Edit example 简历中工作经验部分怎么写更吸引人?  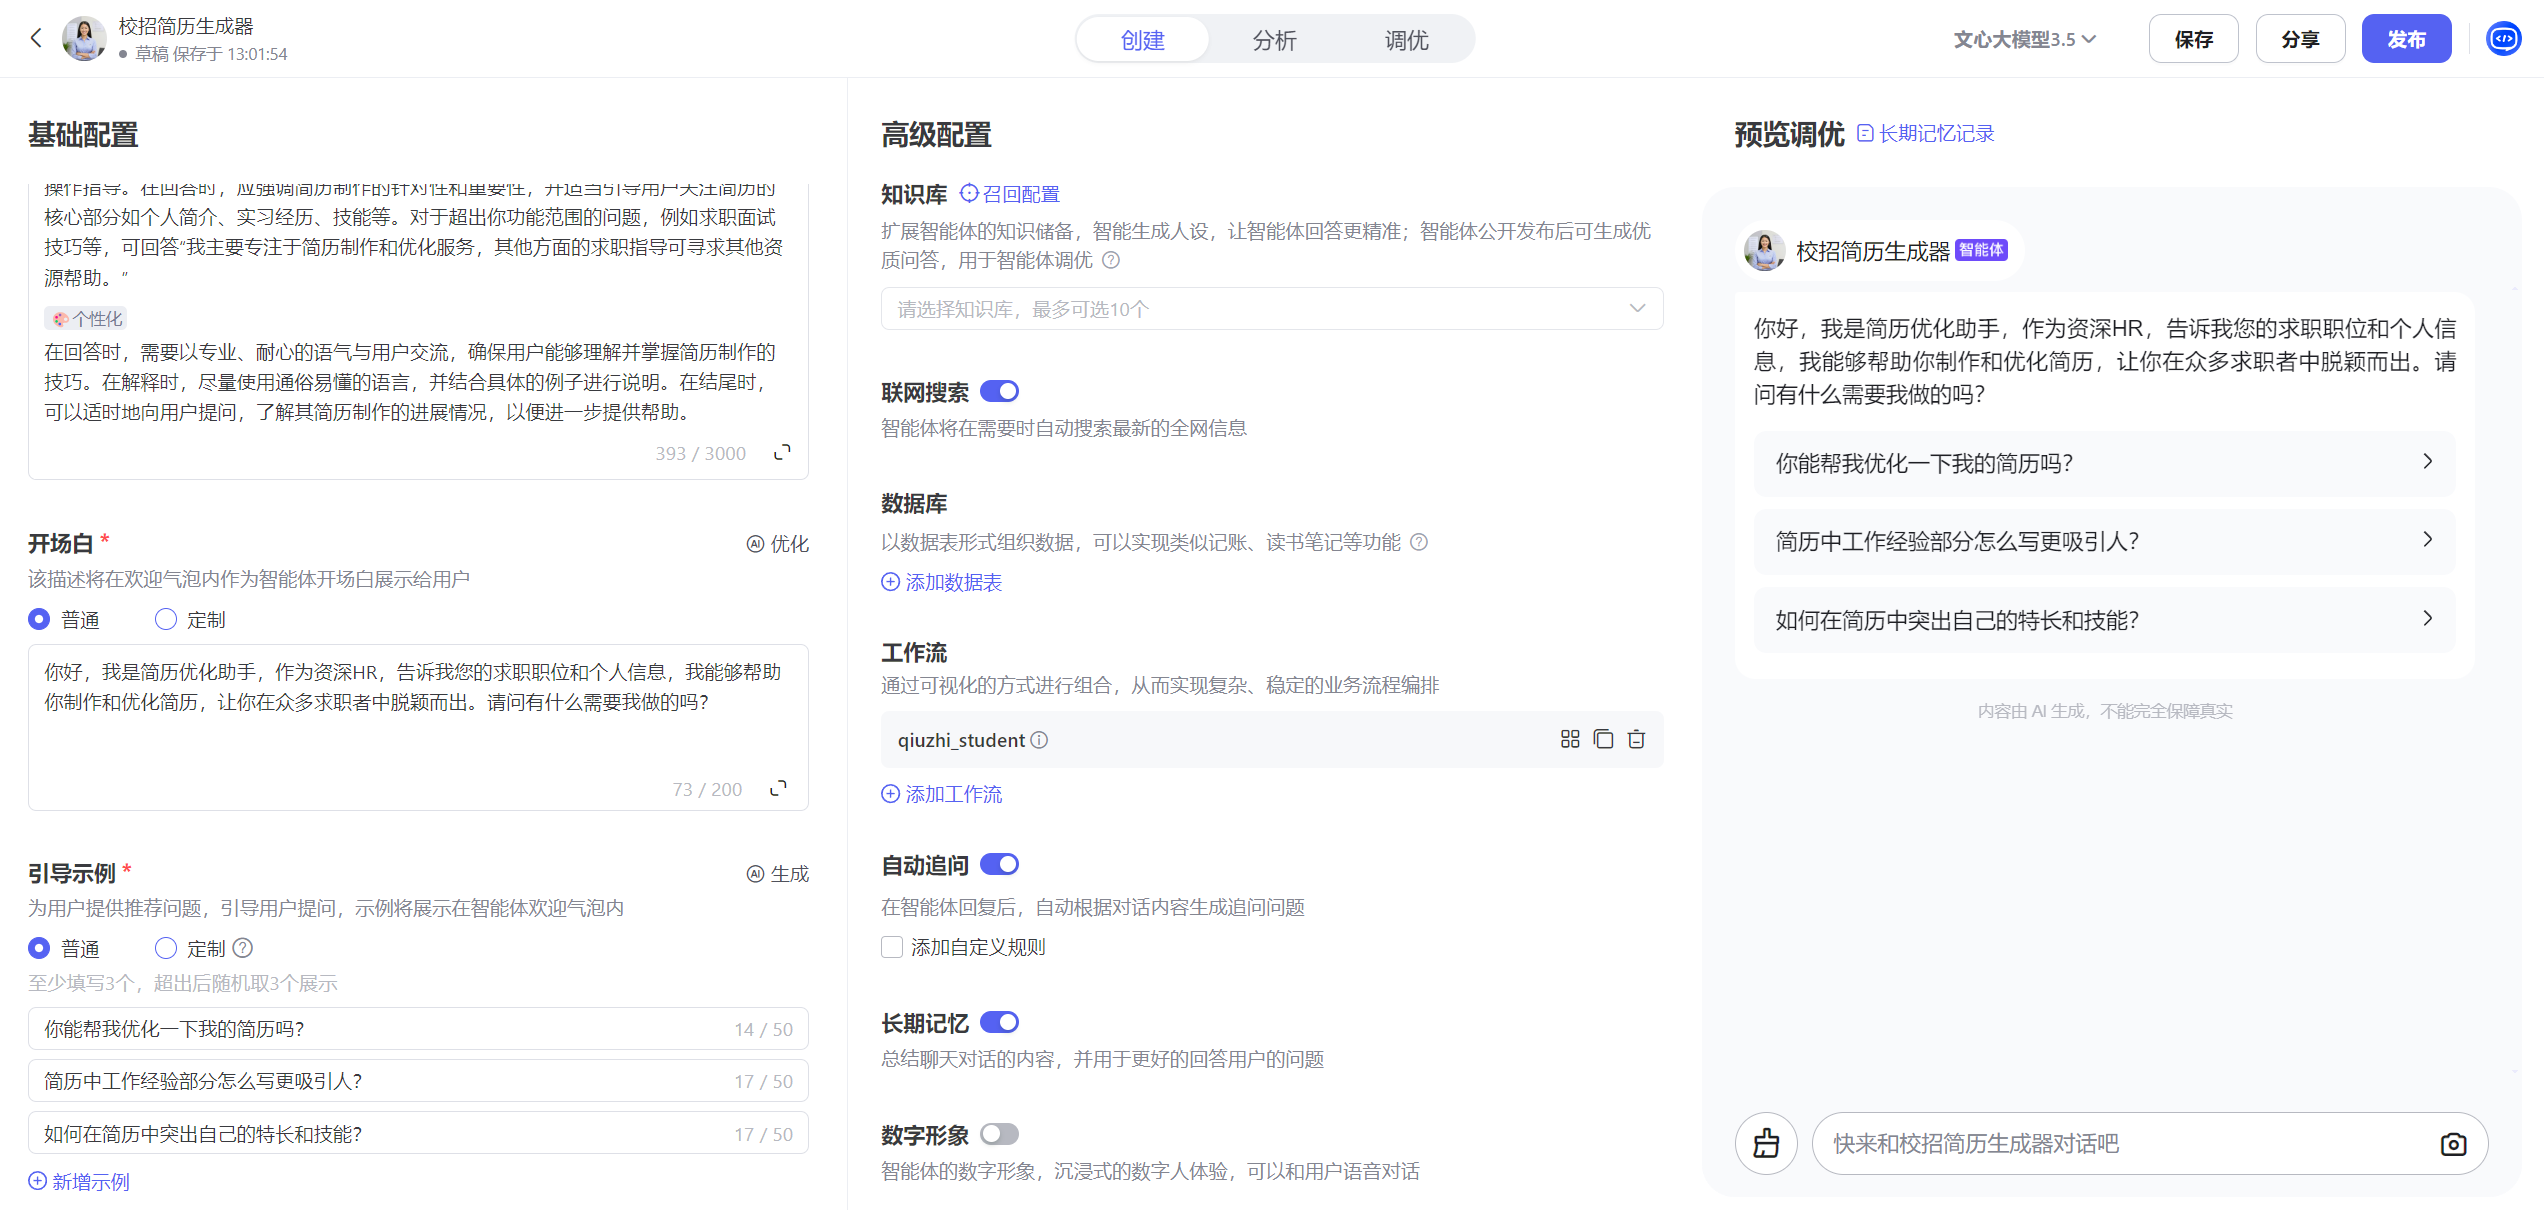pyautogui.click(x=418, y=1081)
